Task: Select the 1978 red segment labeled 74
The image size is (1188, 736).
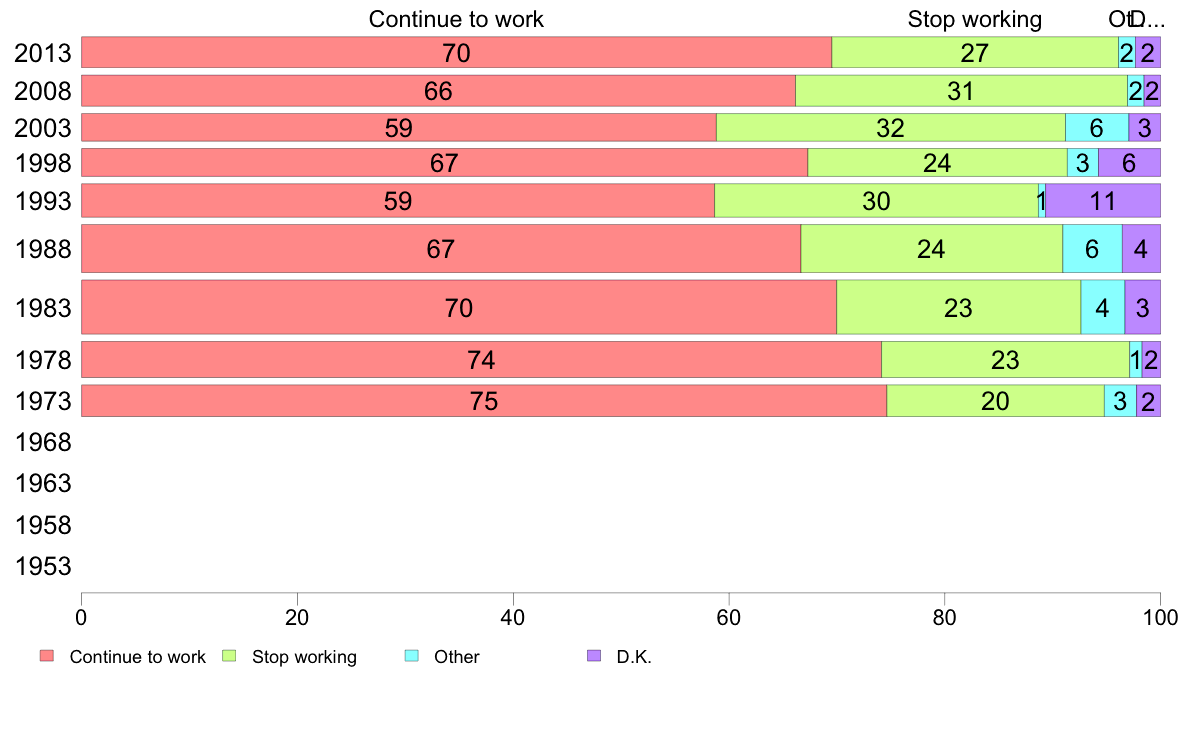Action: click(481, 359)
